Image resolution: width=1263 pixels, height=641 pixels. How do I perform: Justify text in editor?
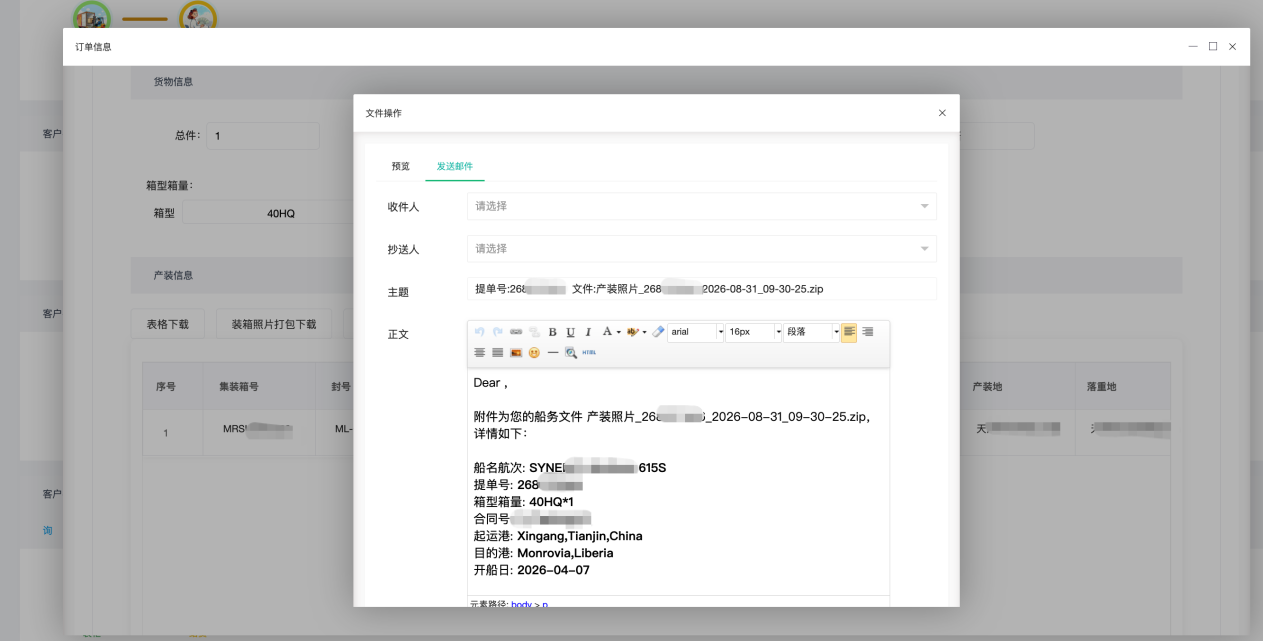point(498,352)
